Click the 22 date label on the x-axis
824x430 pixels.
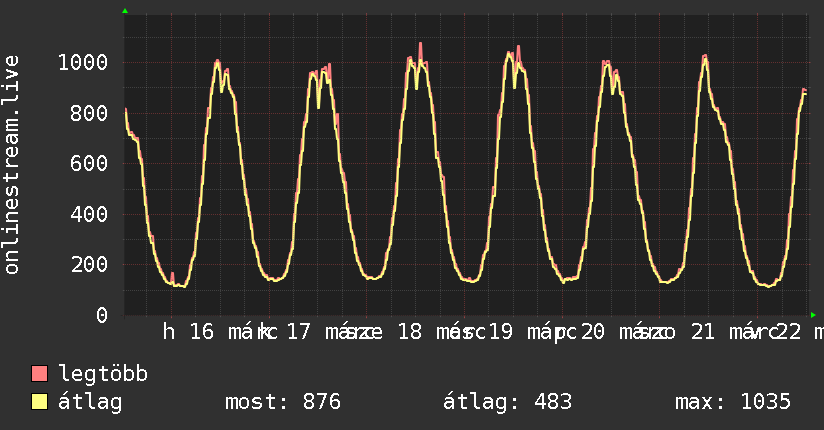(789, 332)
